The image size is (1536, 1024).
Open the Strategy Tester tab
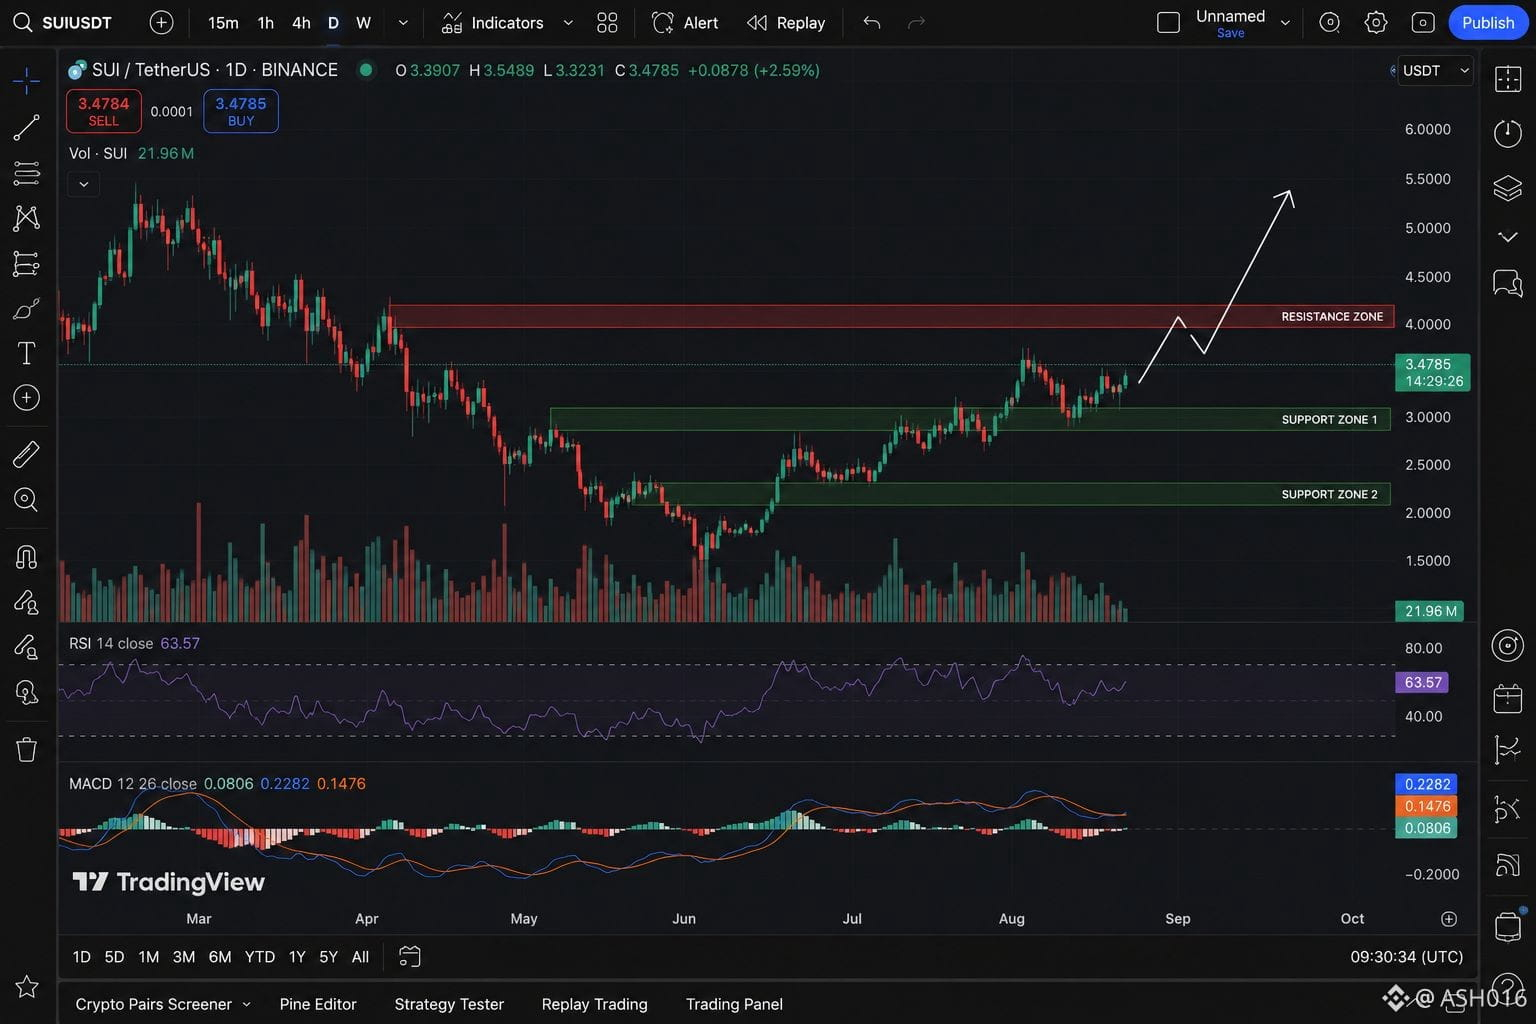point(449,1004)
